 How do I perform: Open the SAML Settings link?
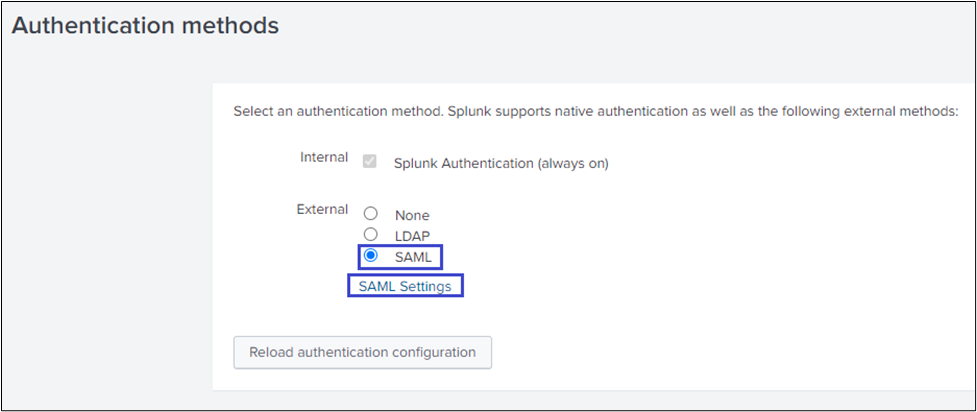tap(405, 286)
